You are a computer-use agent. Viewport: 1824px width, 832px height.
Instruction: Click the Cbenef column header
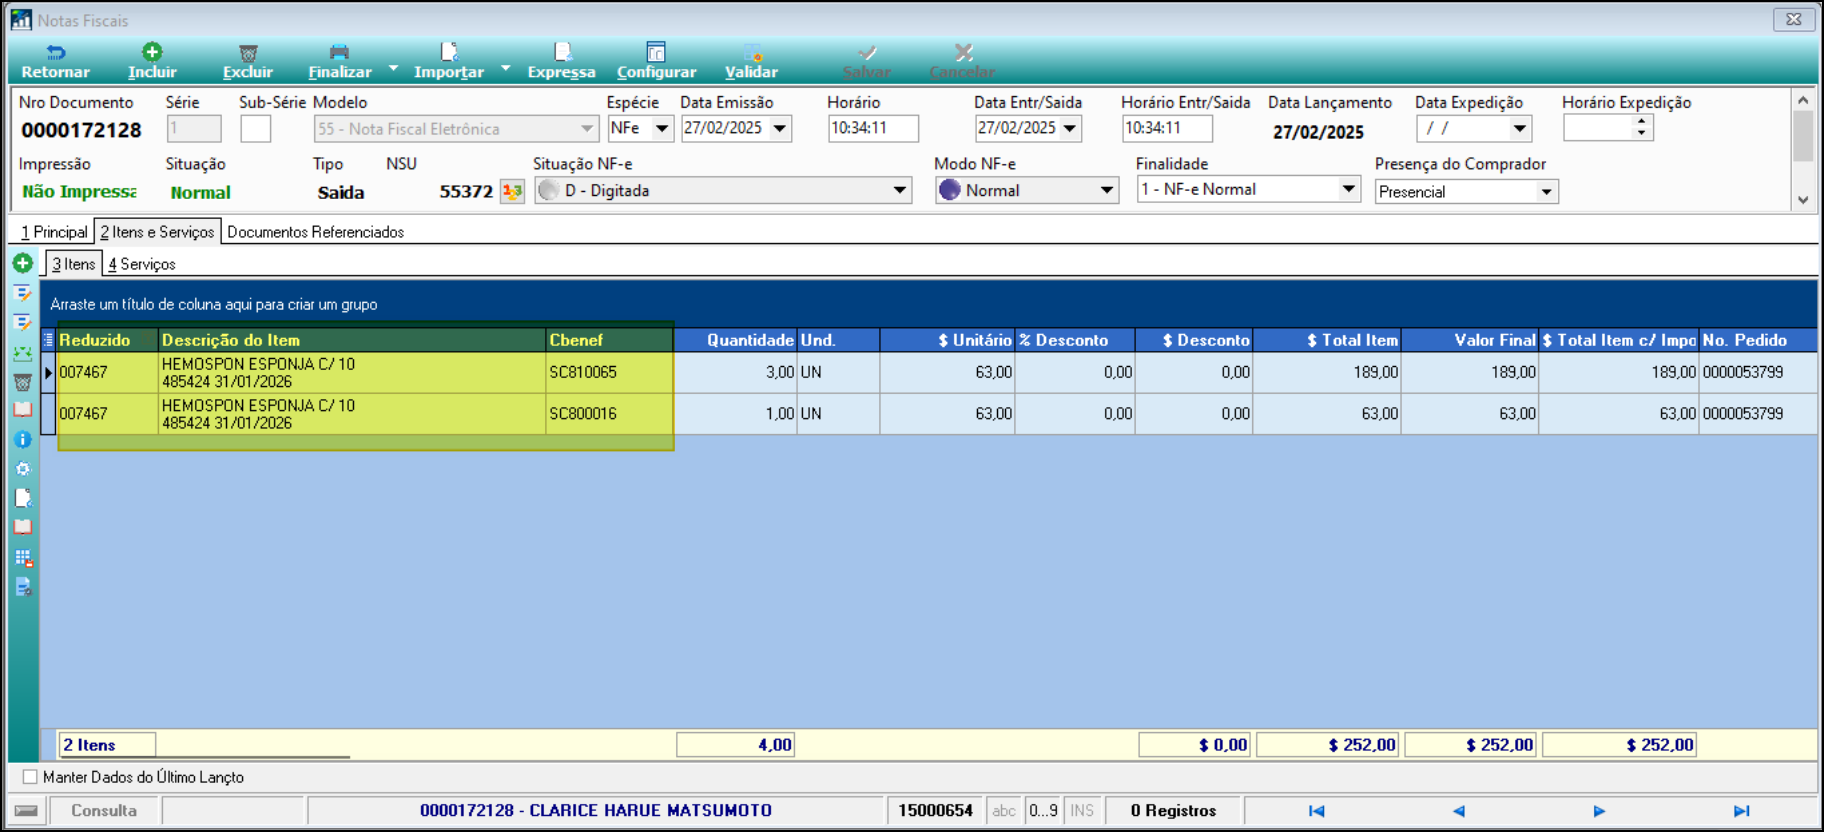pos(609,340)
